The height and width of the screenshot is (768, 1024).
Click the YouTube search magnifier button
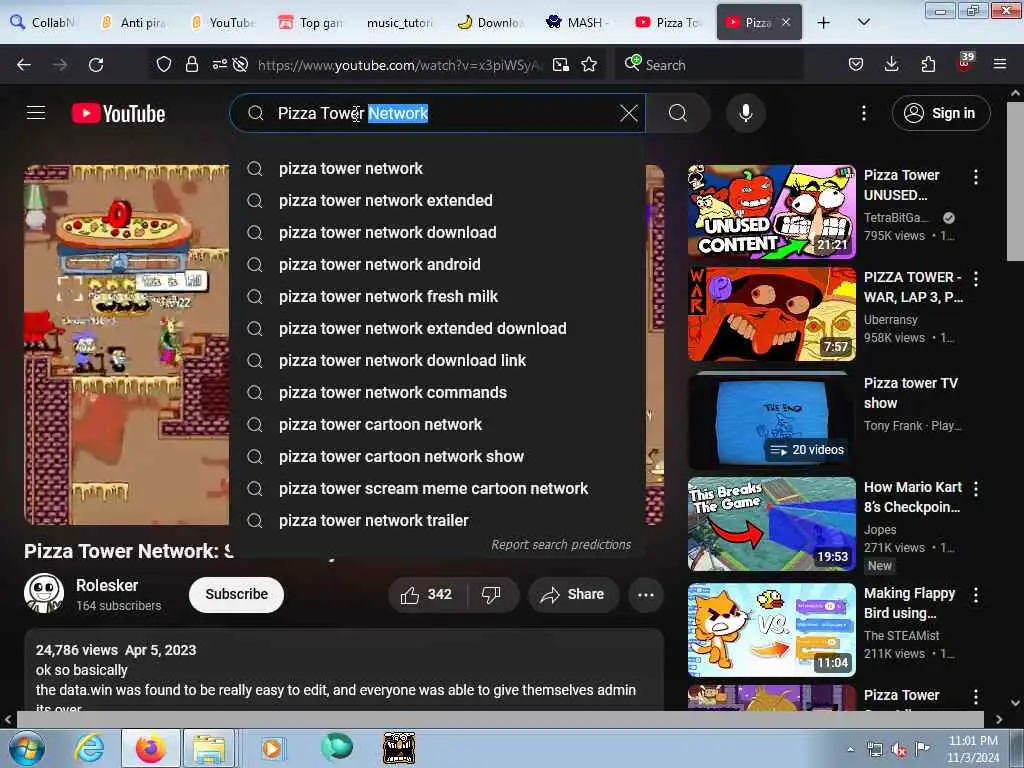coord(678,113)
